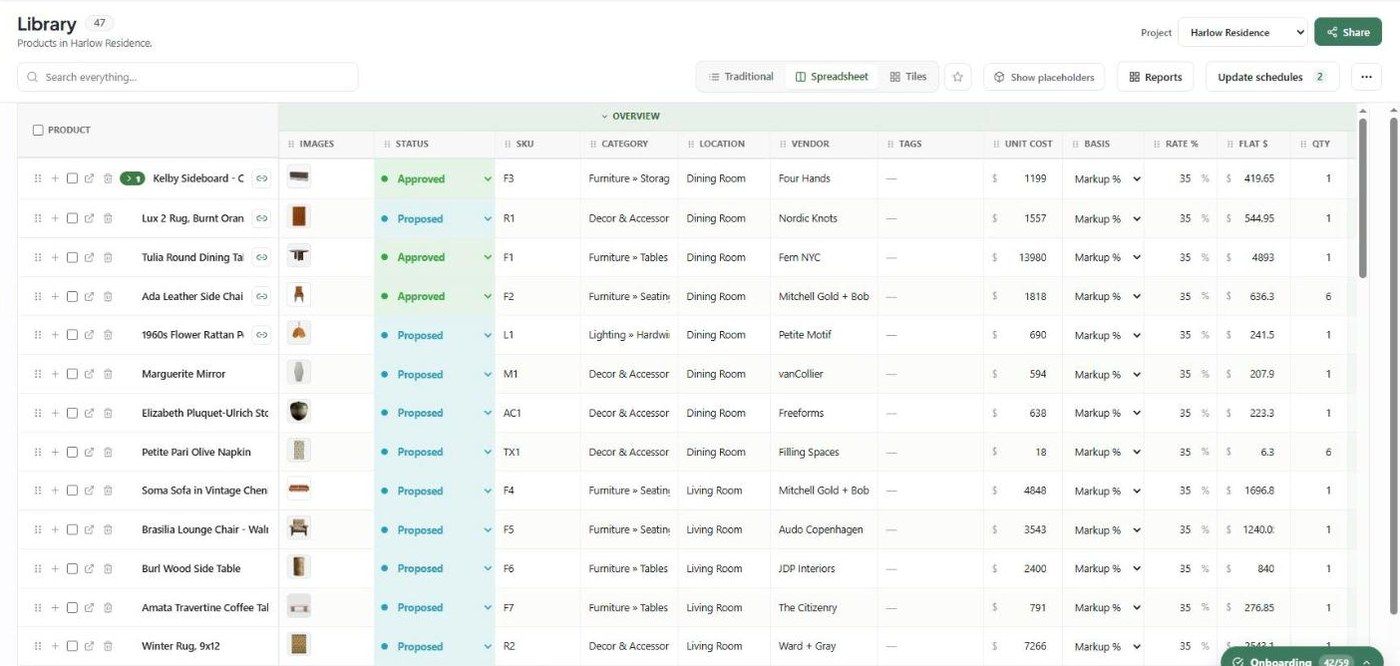This screenshot has height=666, width=1400.
Task: Click link icon for Kelby Sideboard row
Action: pos(261,179)
